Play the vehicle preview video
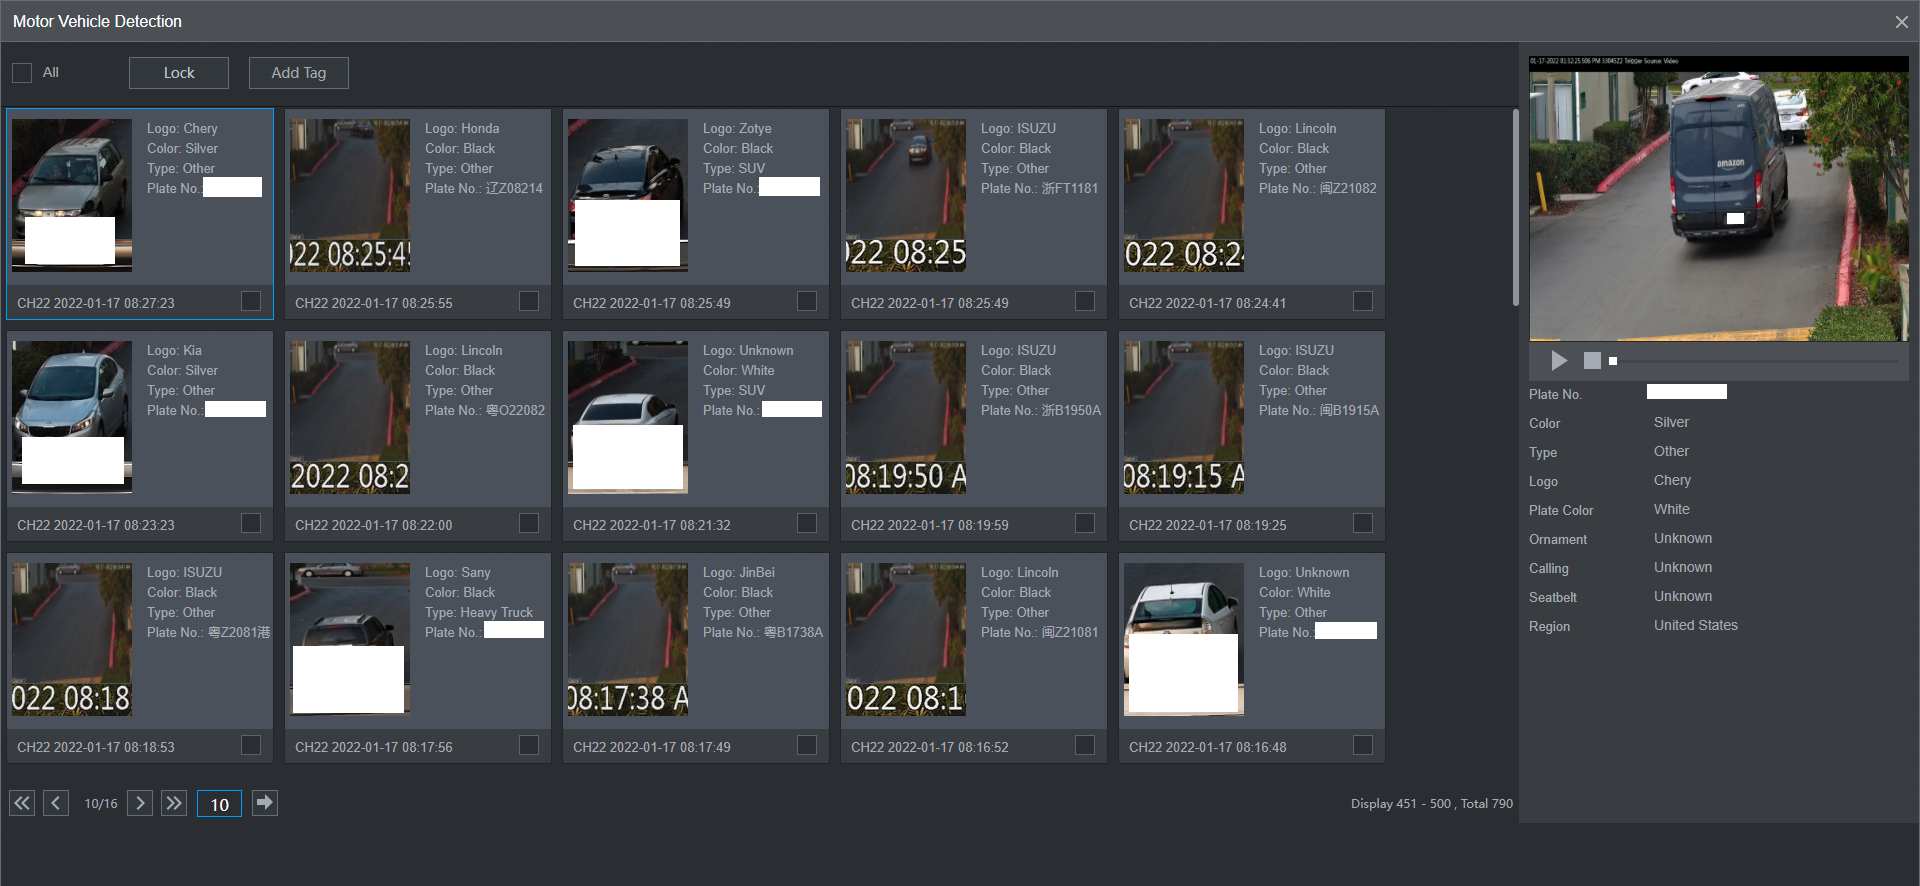 click(x=1559, y=360)
